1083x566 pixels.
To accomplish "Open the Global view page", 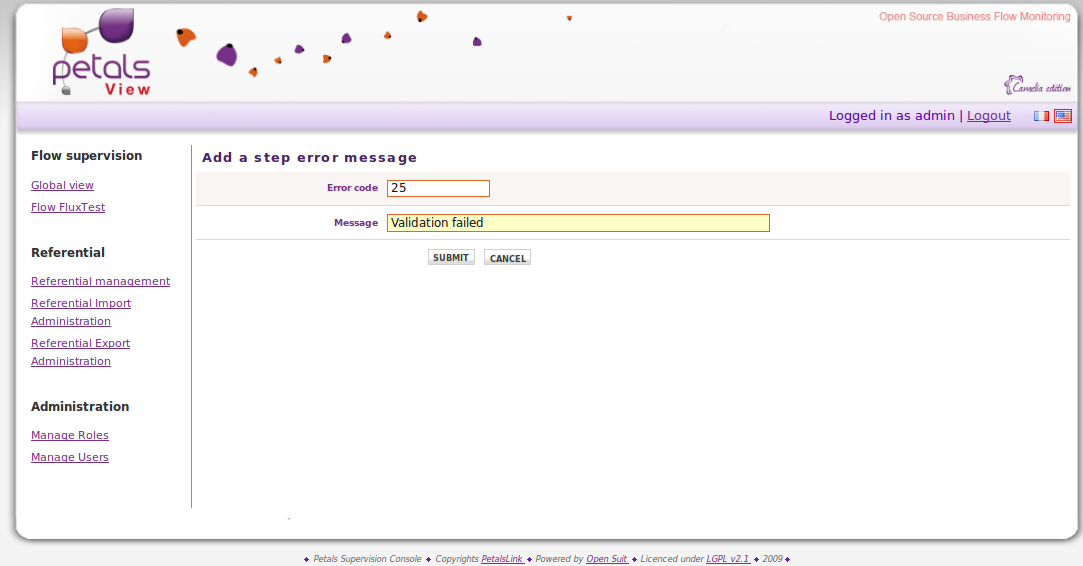I will 62,185.
